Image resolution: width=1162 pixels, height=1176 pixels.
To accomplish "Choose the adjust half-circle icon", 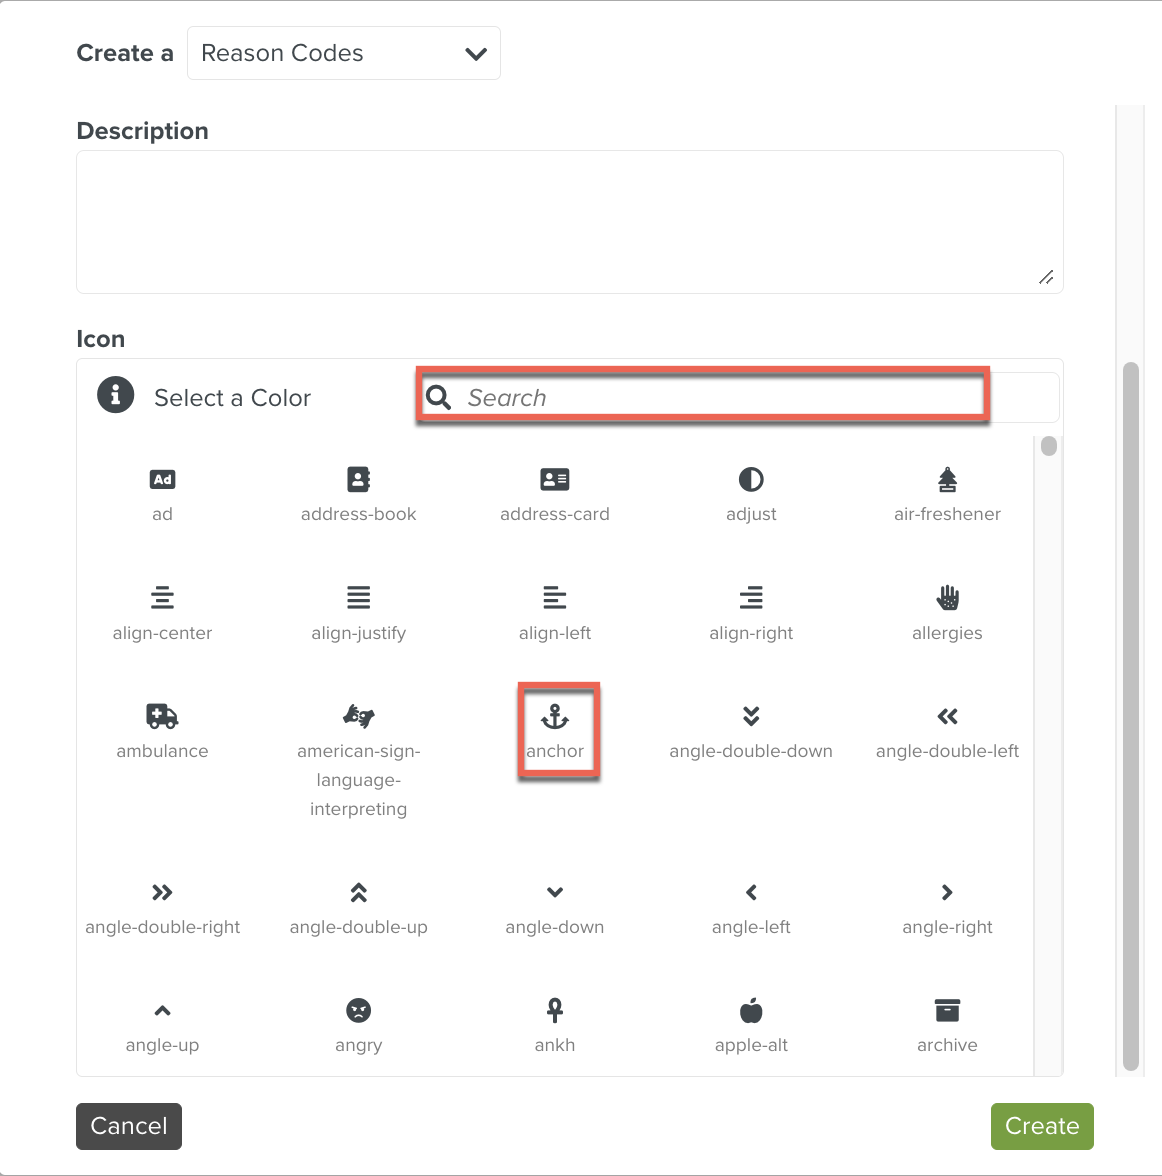I will click(751, 480).
